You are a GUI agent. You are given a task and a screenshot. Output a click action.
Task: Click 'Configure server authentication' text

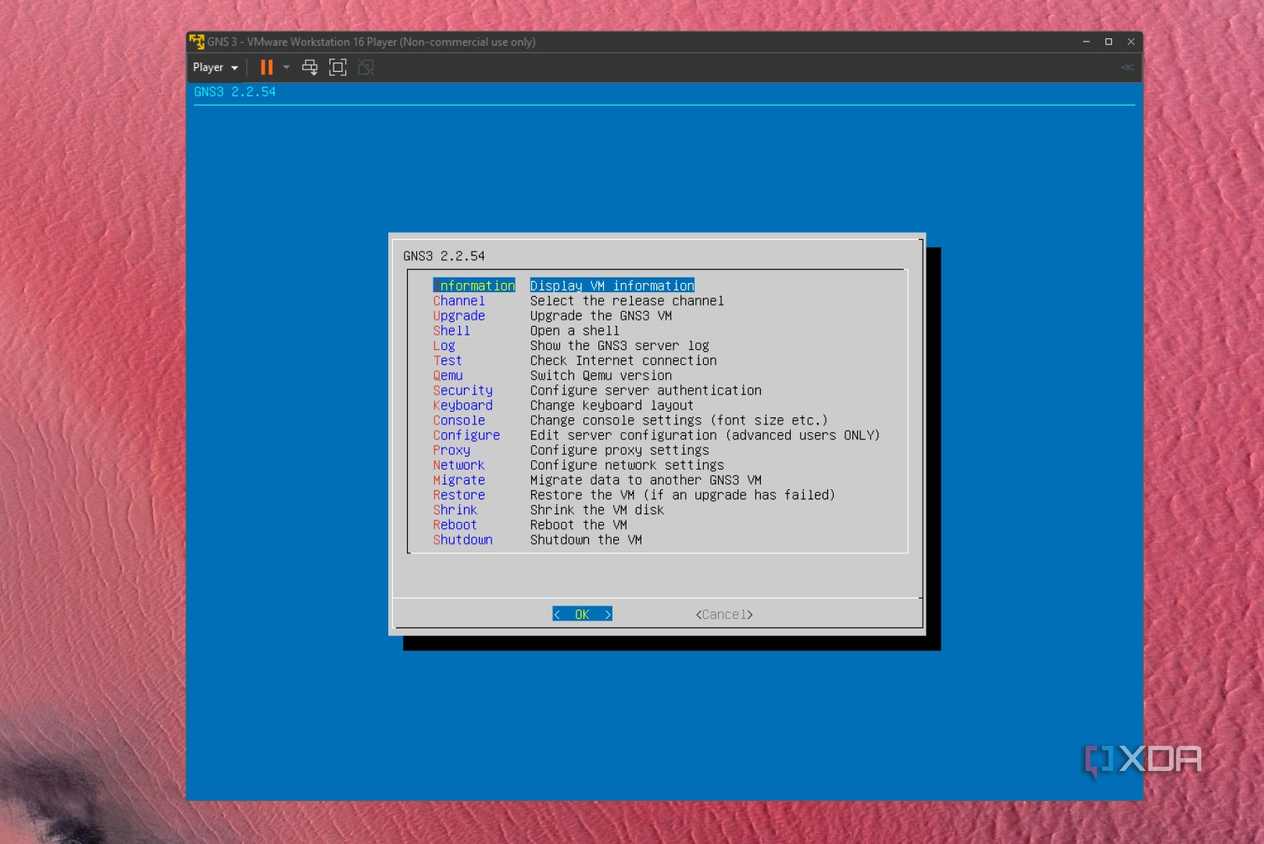point(646,391)
